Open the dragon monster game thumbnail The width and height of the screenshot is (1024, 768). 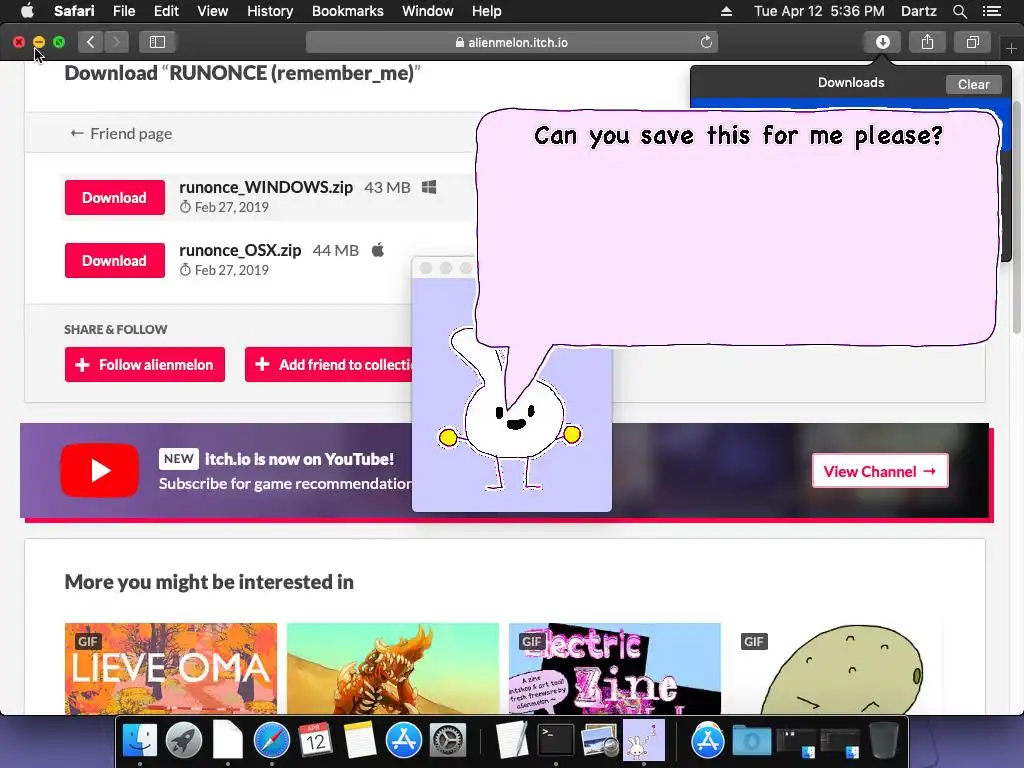(x=392, y=668)
